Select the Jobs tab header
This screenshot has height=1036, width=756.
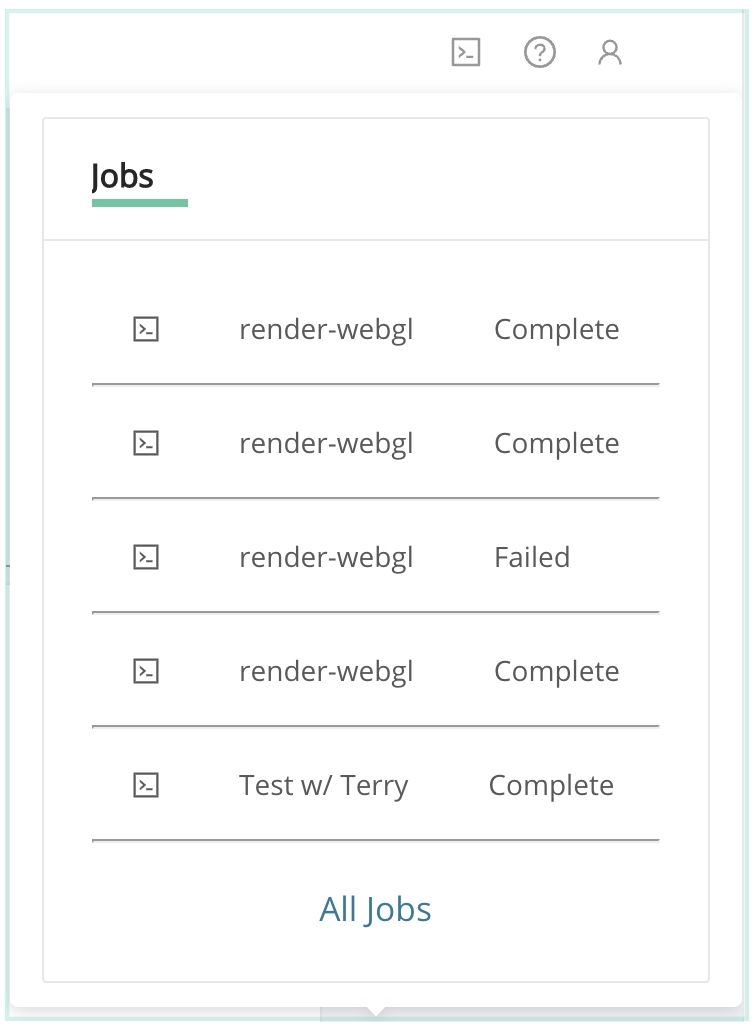(x=123, y=177)
